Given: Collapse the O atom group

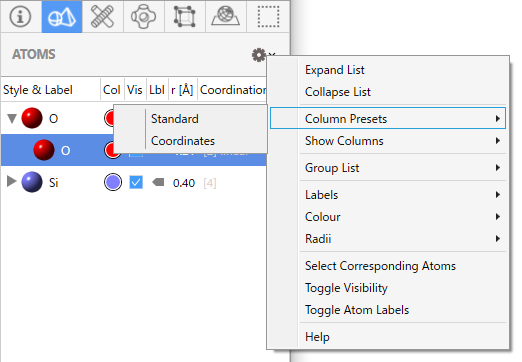Looking at the screenshot, I should tap(12, 118).
